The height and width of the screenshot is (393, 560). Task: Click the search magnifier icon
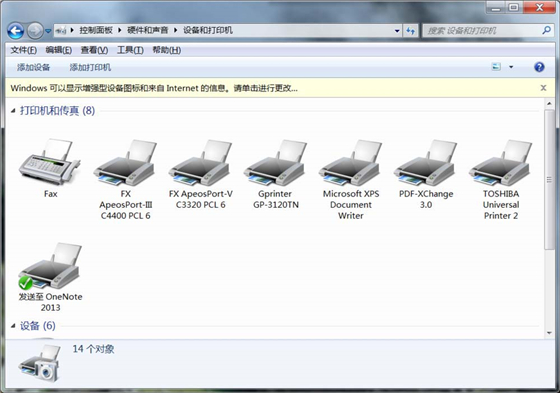[x=546, y=30]
